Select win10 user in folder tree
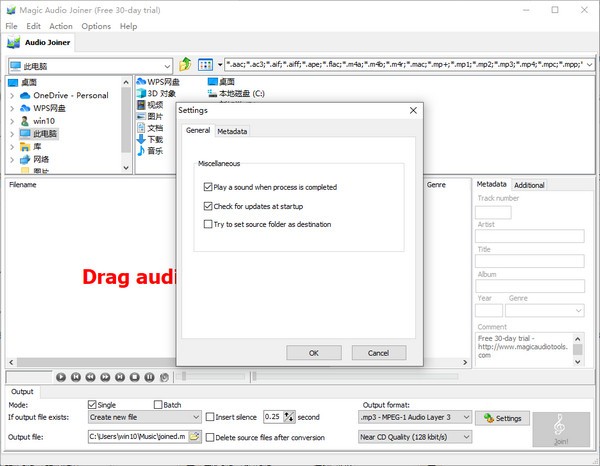This screenshot has height=466, width=600. [x=38, y=121]
